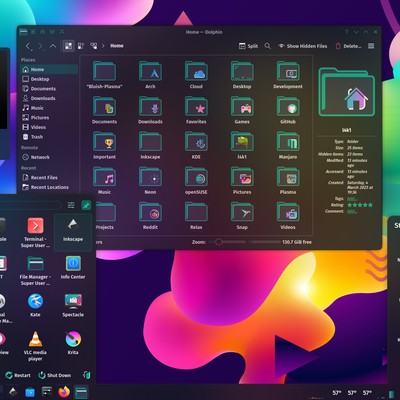Toggle Split view in Dolphin
The height and width of the screenshot is (400, 400).
[x=248, y=46]
